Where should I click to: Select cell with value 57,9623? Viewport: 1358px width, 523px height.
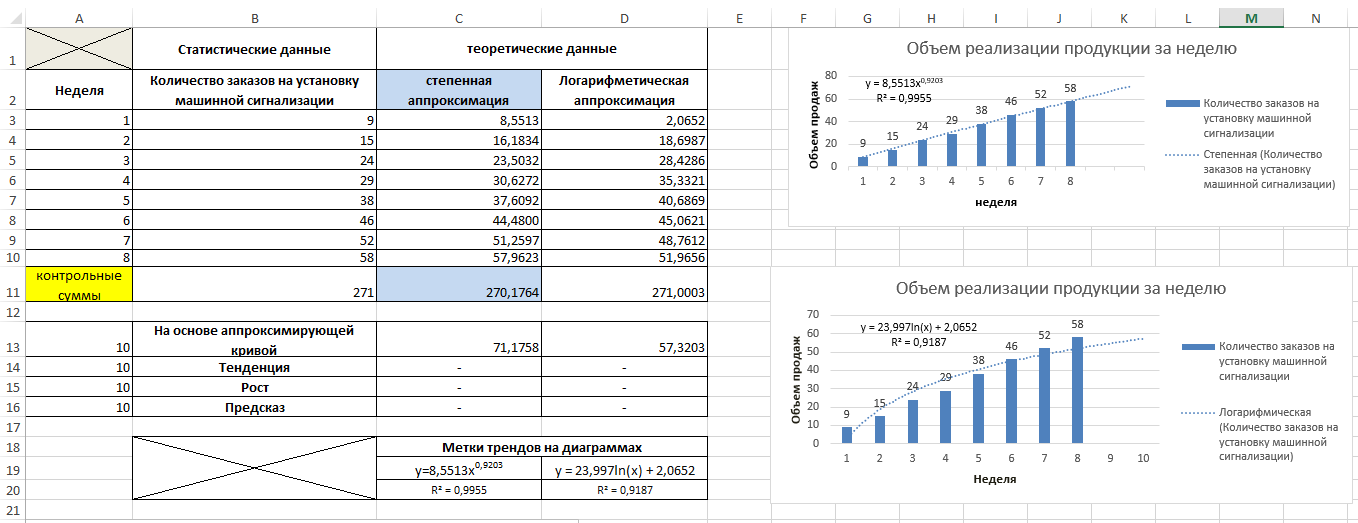(459, 257)
